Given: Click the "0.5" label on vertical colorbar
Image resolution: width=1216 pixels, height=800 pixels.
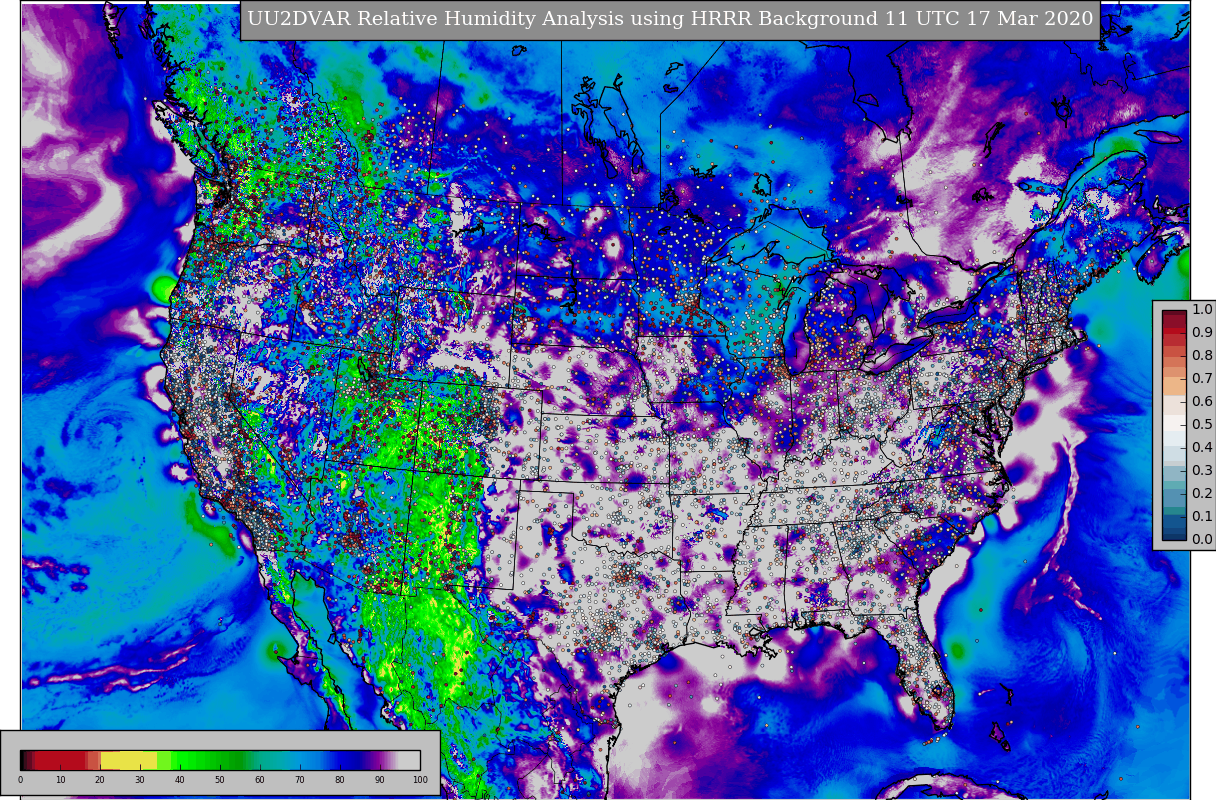Looking at the screenshot, I should point(1202,424).
